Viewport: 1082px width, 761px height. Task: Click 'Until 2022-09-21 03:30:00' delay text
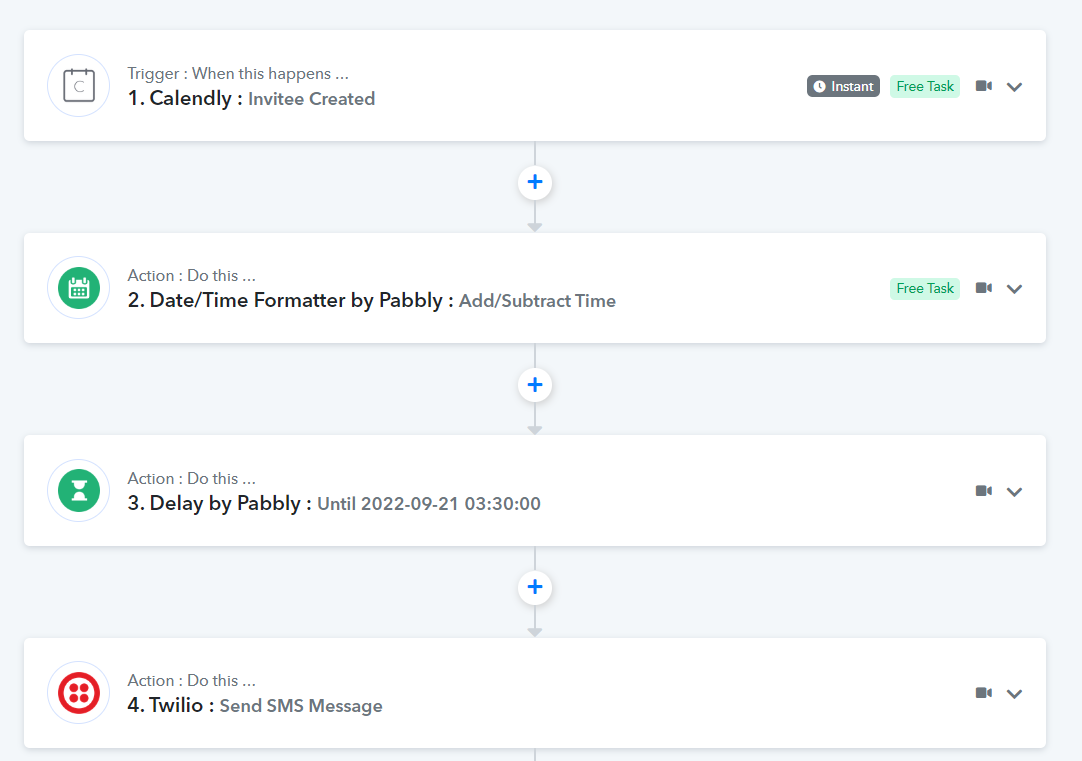coord(429,504)
